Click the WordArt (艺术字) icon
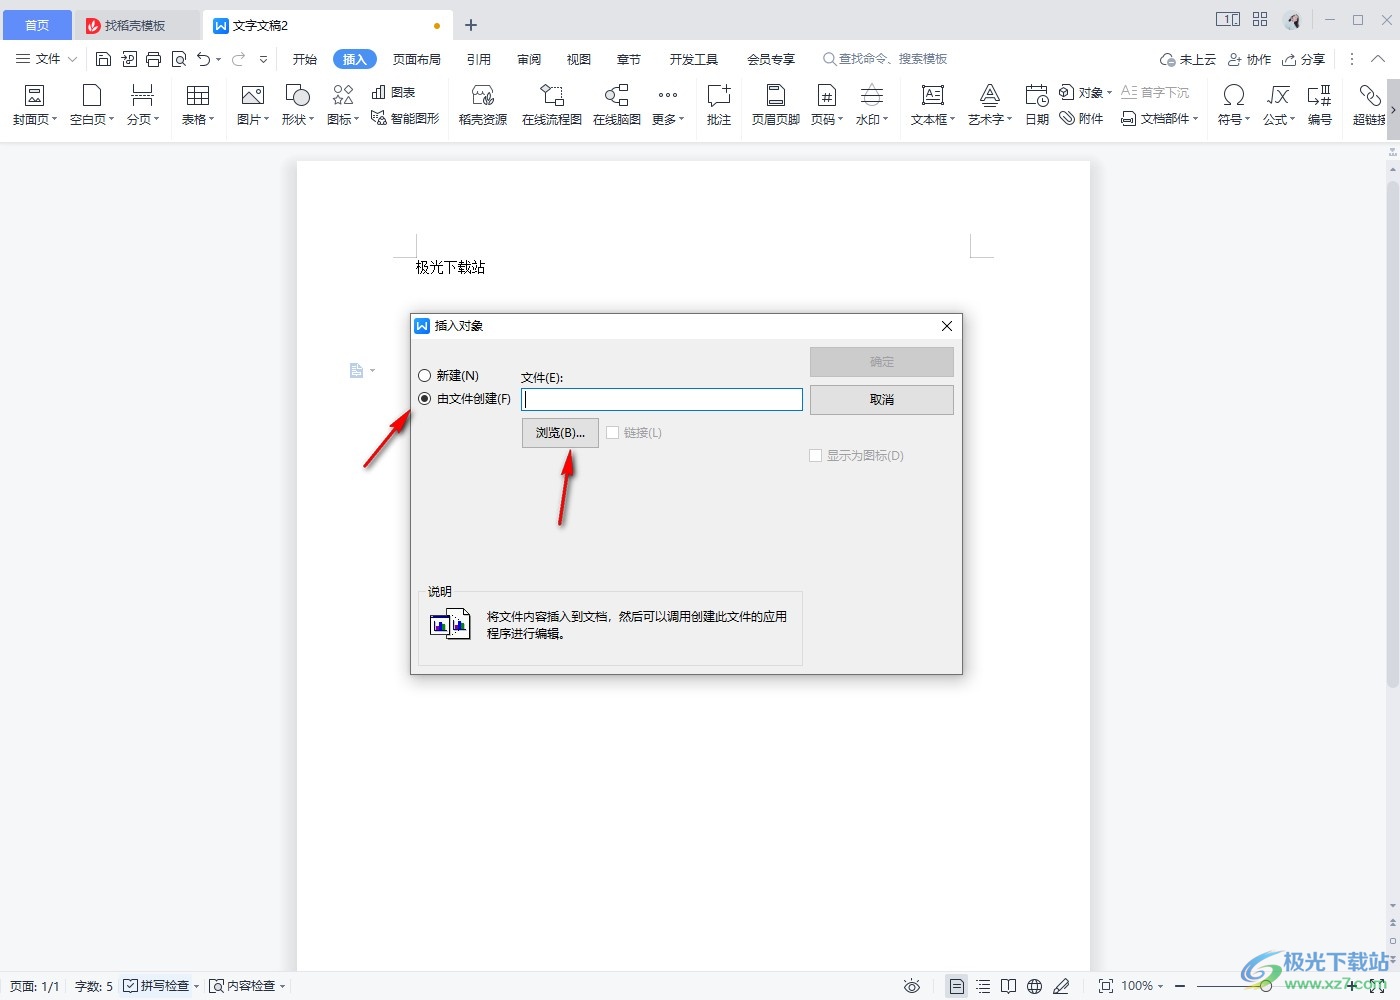 pos(990,105)
